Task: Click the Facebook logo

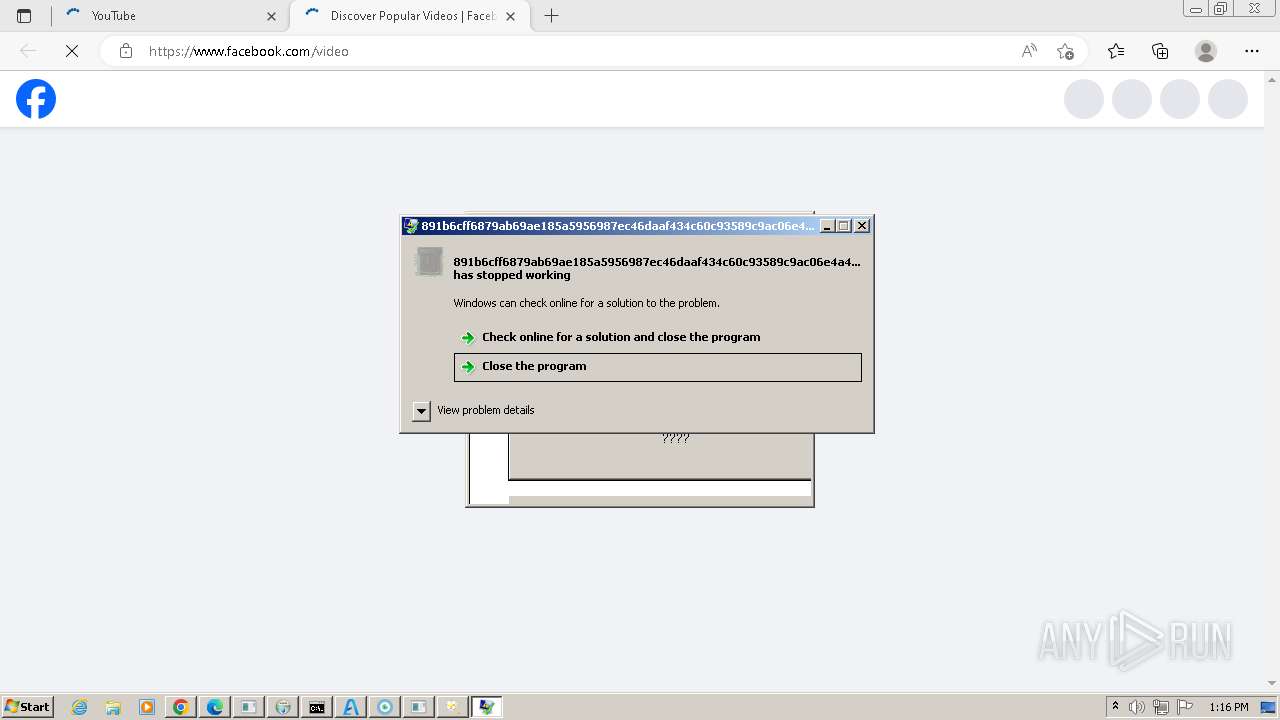Action: point(36,99)
